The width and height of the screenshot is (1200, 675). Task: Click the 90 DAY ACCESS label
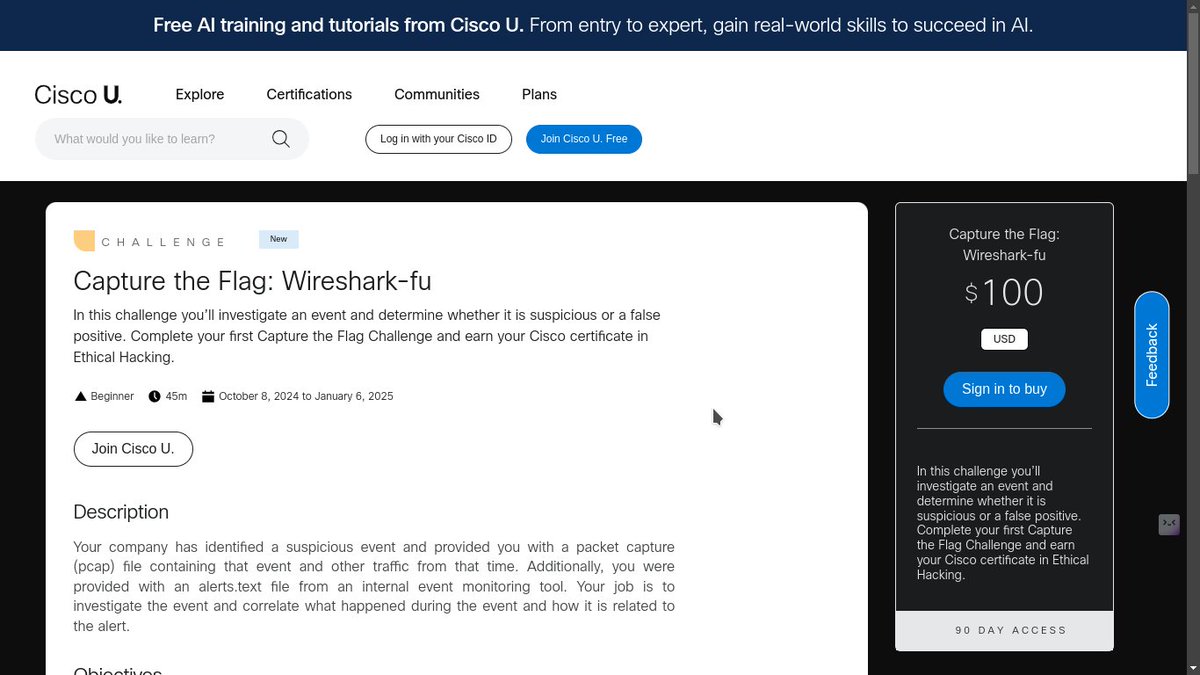tap(1011, 630)
